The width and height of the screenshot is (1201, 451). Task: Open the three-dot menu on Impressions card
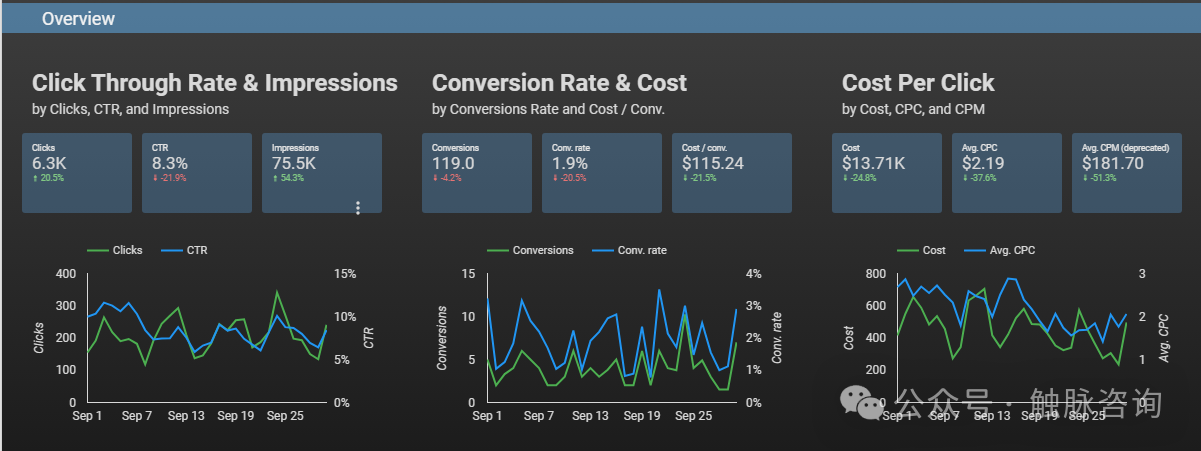[x=358, y=208]
